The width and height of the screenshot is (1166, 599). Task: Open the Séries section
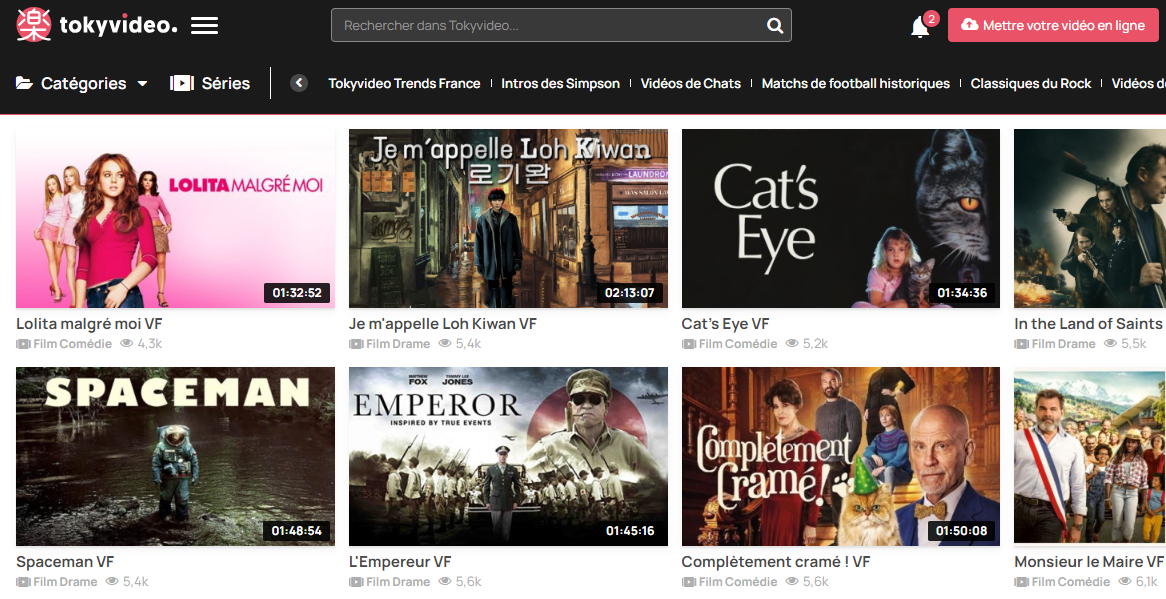[210, 83]
